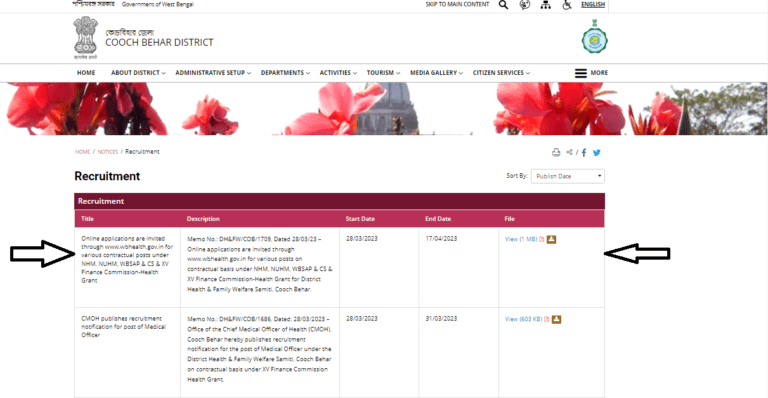This screenshot has height=398, width=768.
Task: Open the View (1 MB) file link
Action: [521, 239]
